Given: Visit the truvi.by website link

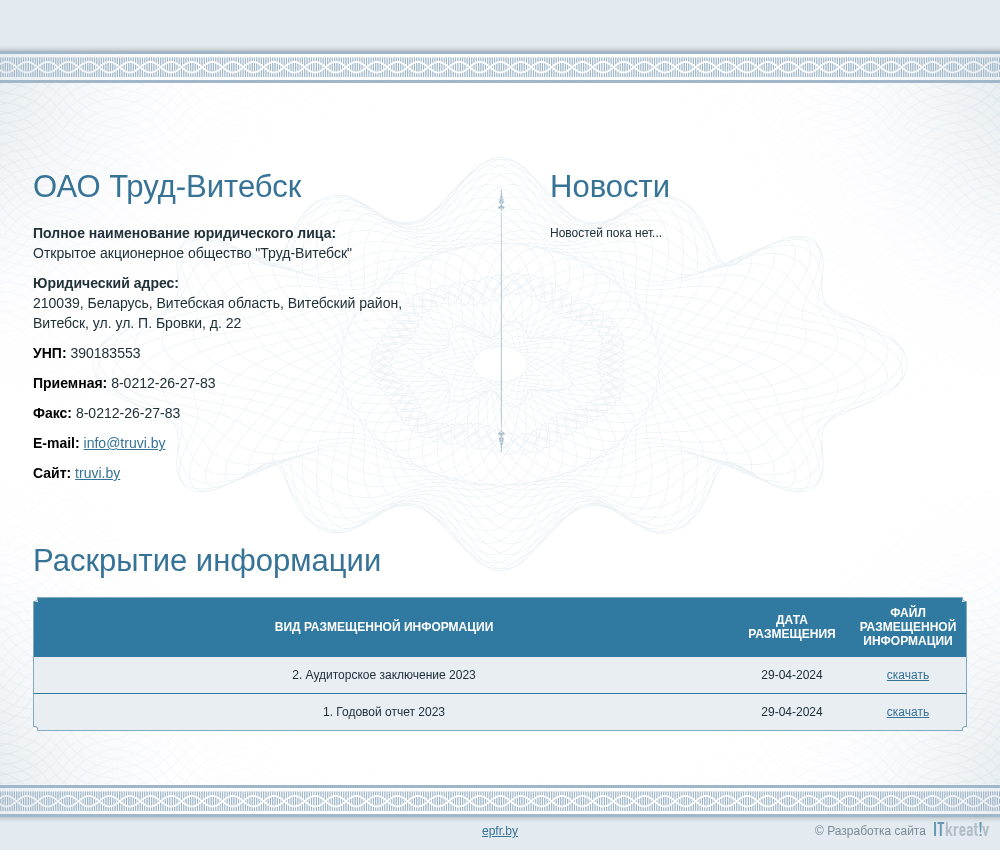Looking at the screenshot, I should click(x=98, y=473).
